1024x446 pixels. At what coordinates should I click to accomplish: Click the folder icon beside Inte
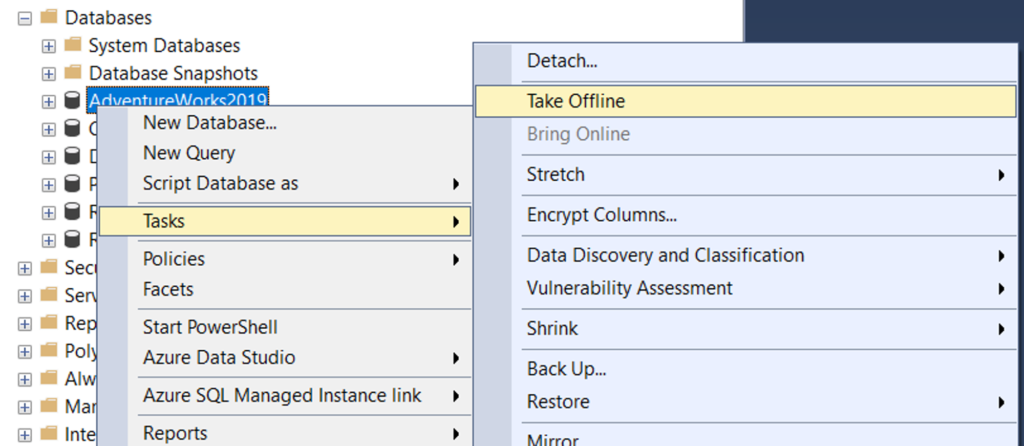[48, 433]
